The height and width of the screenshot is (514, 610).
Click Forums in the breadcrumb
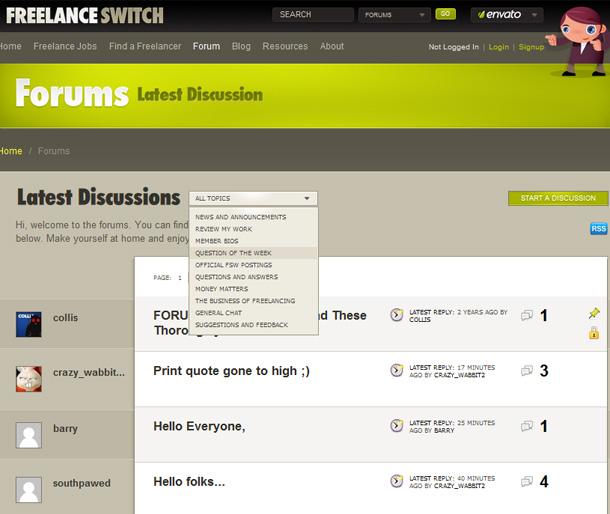54,151
